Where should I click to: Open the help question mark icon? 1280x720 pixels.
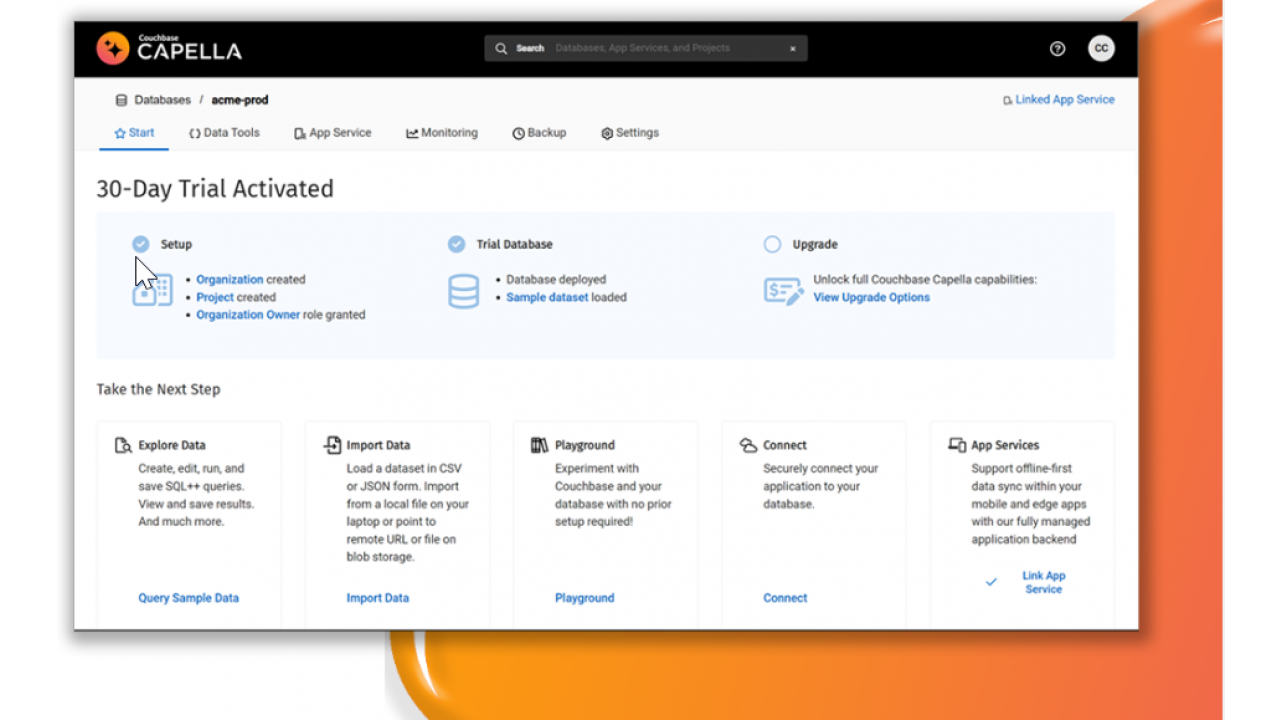[1057, 49]
